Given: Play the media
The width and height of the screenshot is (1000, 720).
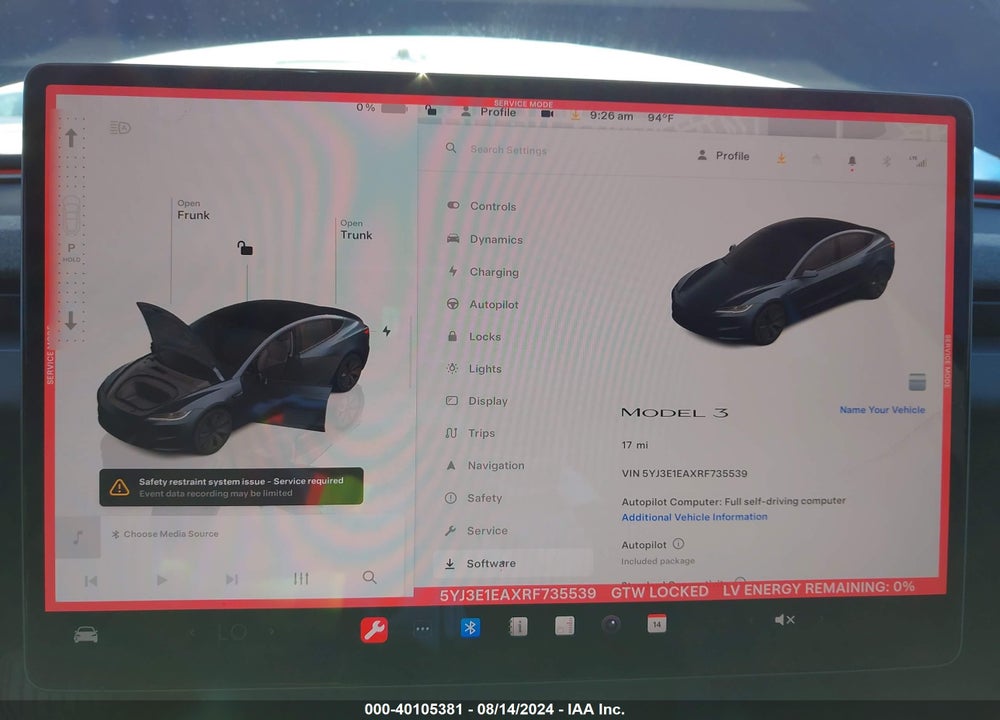Looking at the screenshot, I should tap(161, 580).
